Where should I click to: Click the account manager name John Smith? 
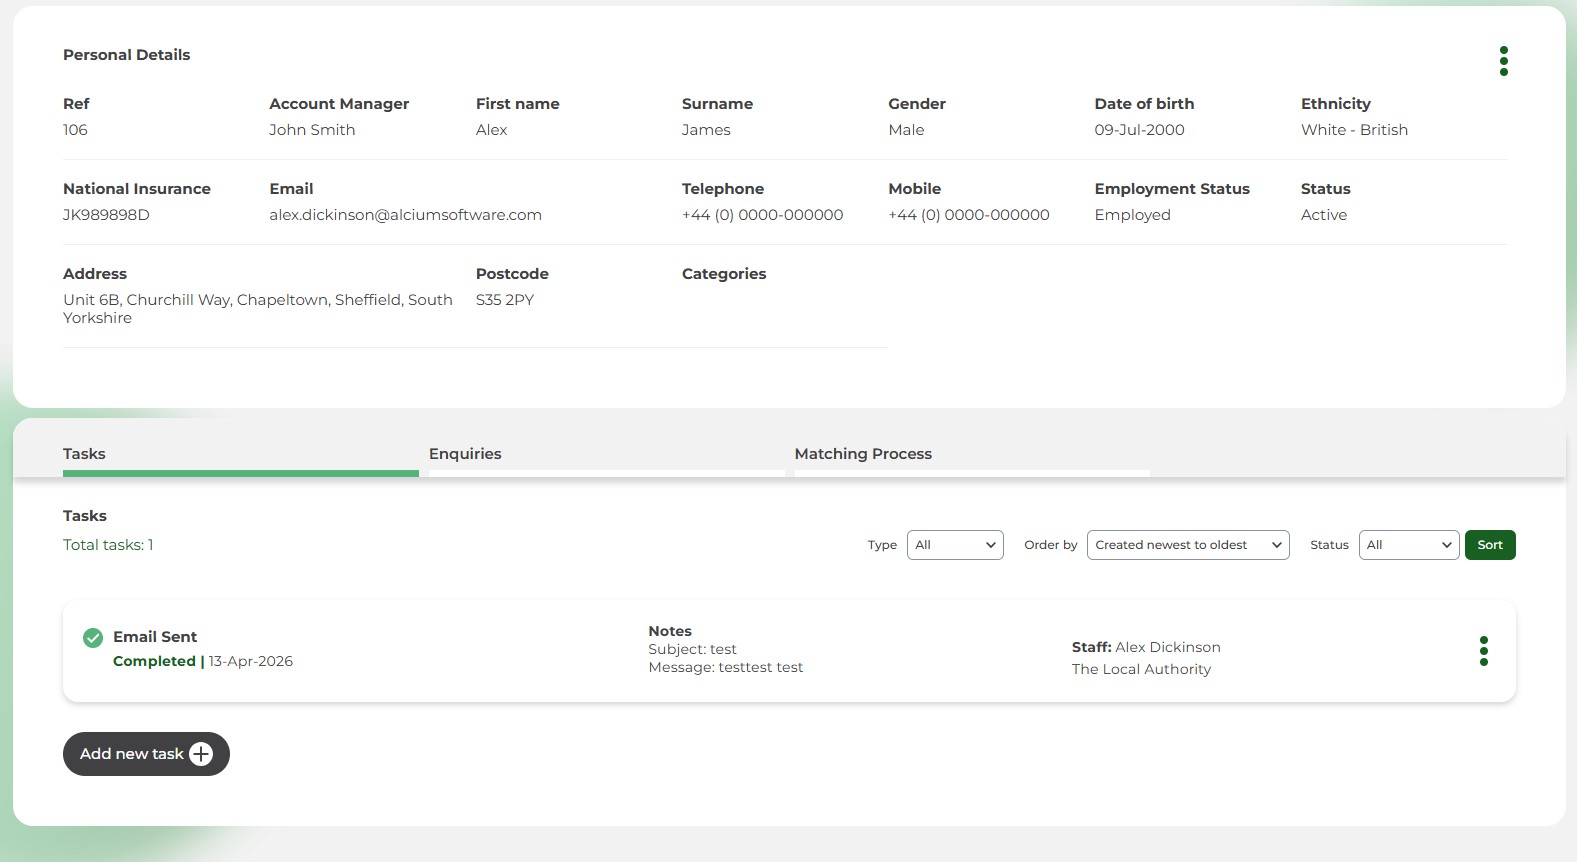pyautogui.click(x=312, y=130)
